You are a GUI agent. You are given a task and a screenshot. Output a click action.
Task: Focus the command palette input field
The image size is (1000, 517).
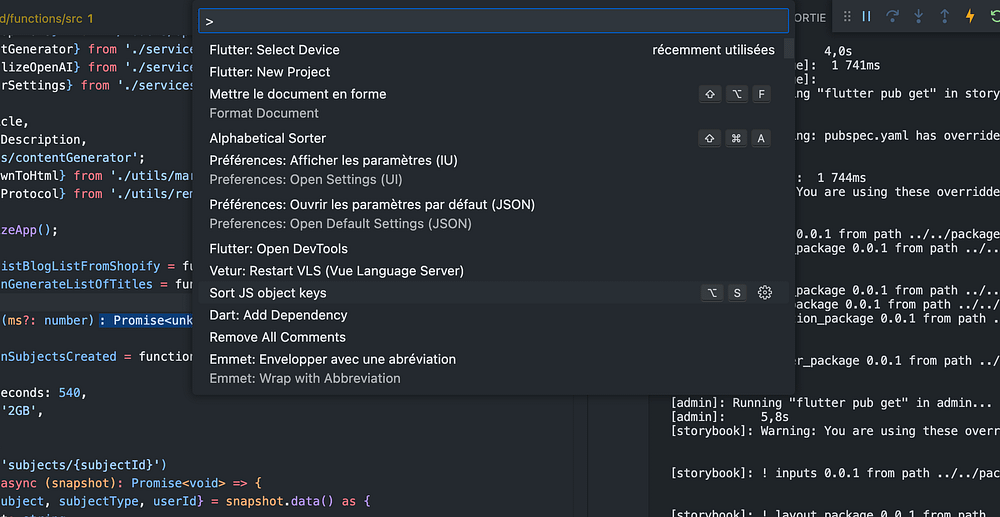pos(494,20)
